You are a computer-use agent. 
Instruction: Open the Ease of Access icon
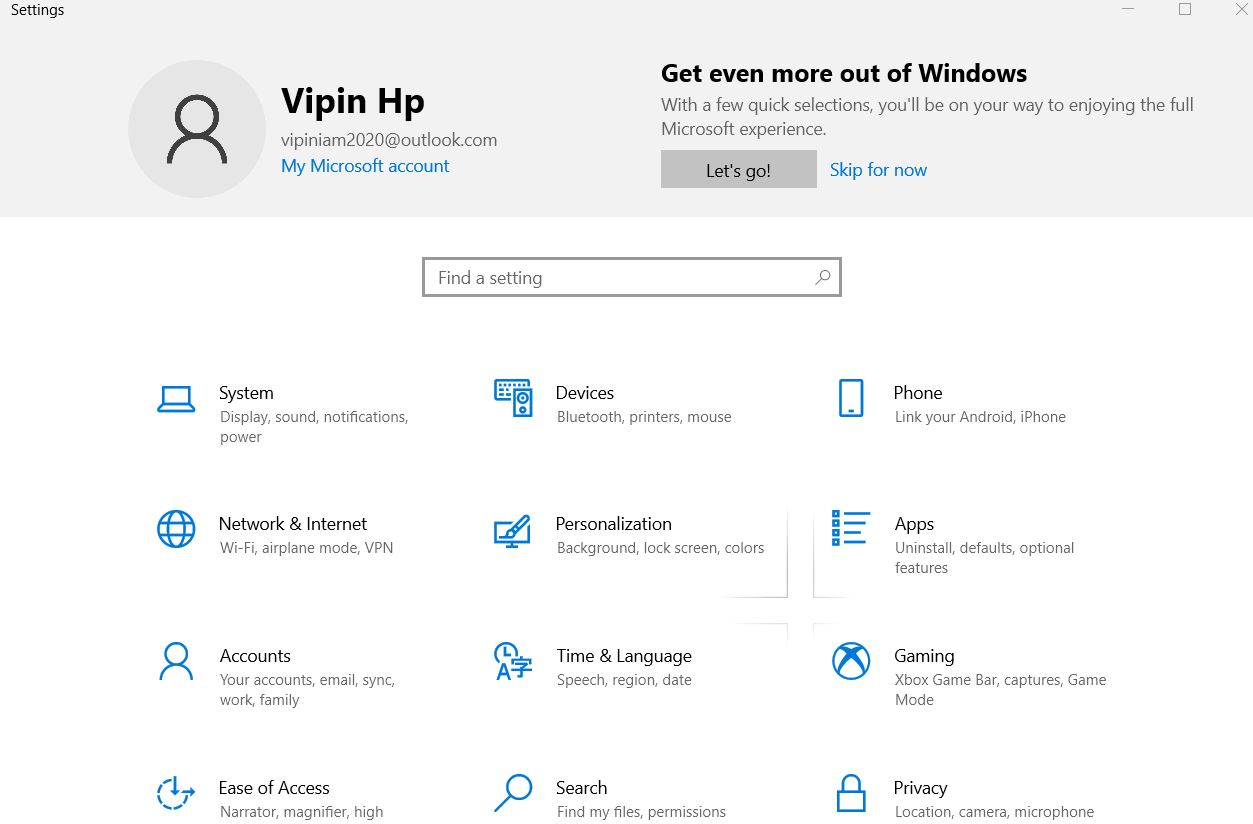tap(176, 793)
